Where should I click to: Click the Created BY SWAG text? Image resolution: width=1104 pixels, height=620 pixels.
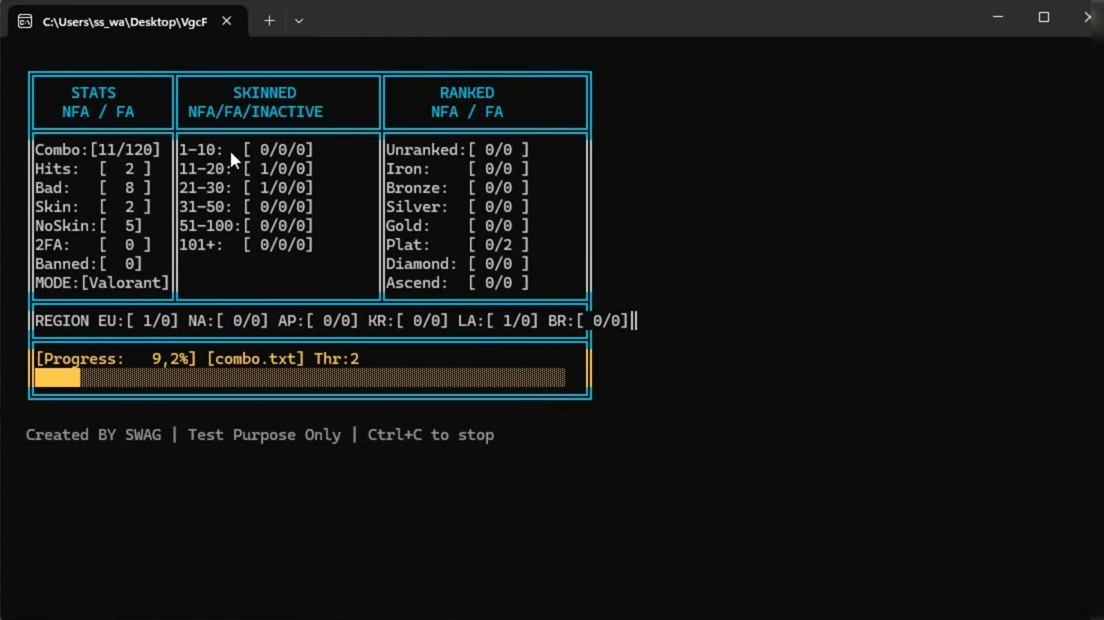coord(94,435)
